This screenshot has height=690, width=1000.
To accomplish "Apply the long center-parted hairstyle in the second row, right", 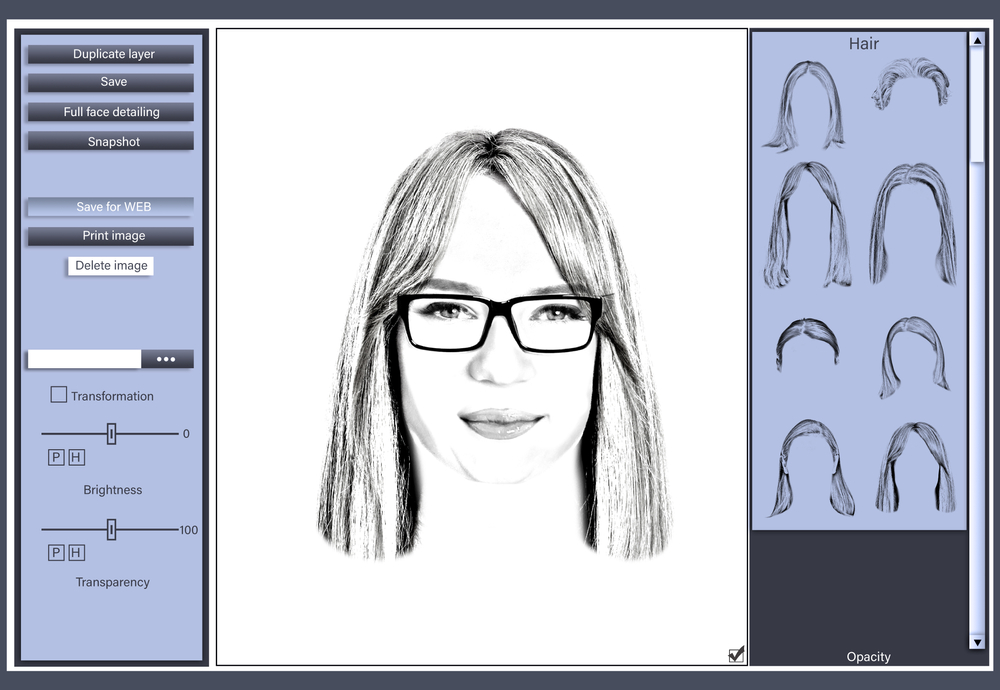I will (x=912, y=225).
